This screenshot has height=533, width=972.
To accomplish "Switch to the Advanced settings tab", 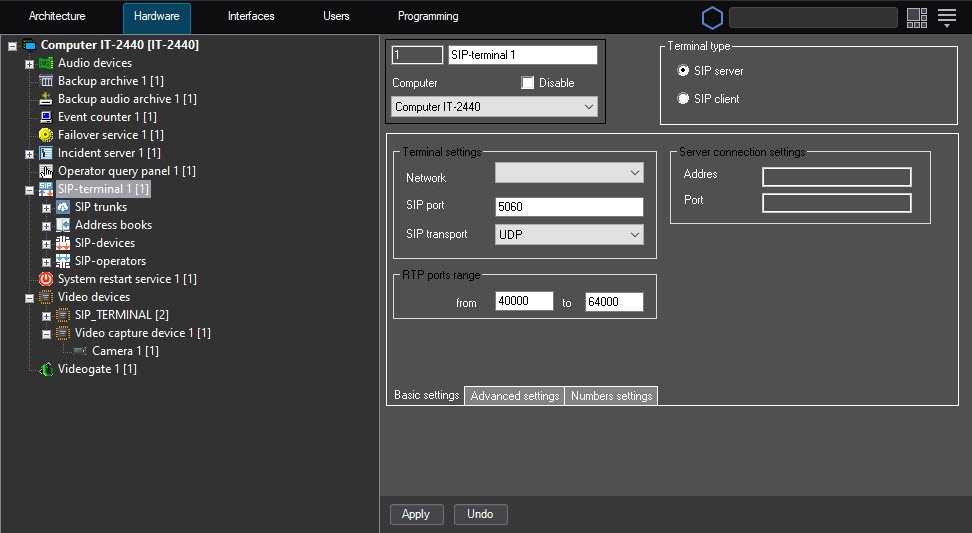I will coord(514,396).
